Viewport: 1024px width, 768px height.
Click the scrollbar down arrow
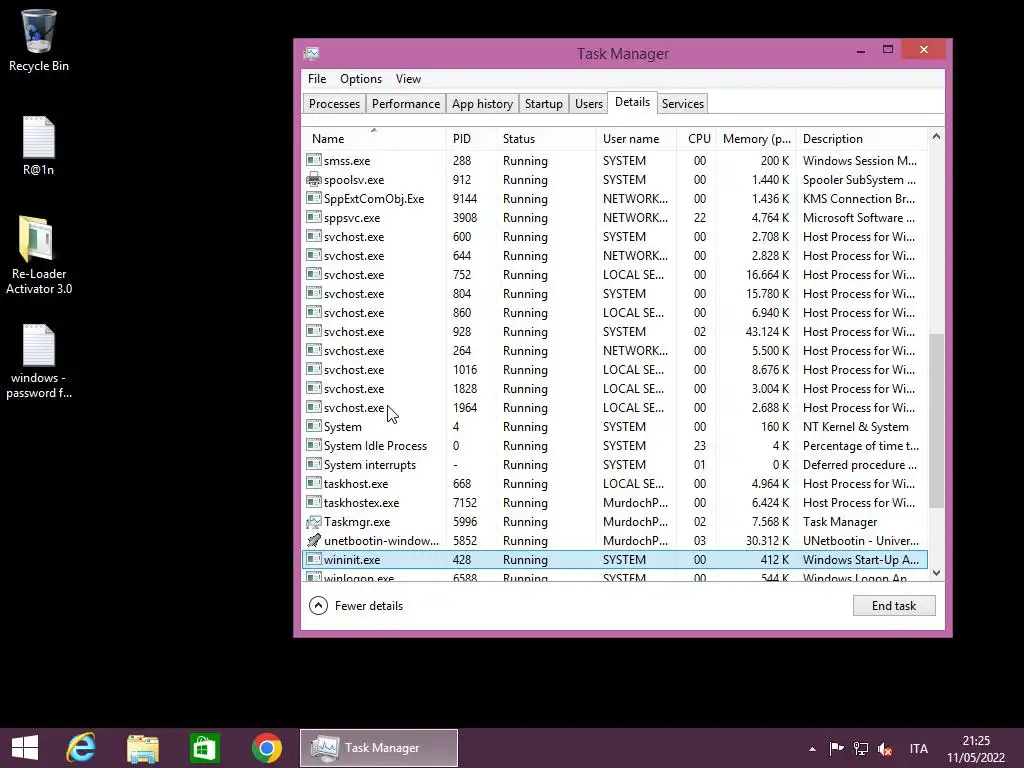click(936, 573)
